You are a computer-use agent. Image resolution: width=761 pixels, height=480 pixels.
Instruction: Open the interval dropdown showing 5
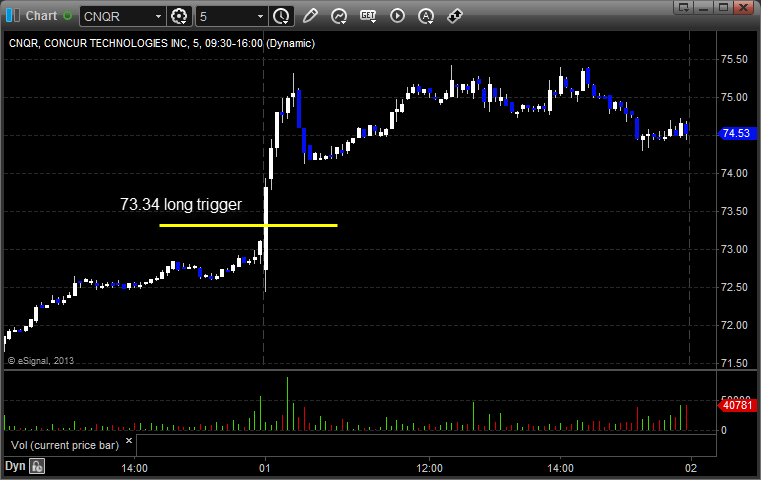(x=260, y=17)
